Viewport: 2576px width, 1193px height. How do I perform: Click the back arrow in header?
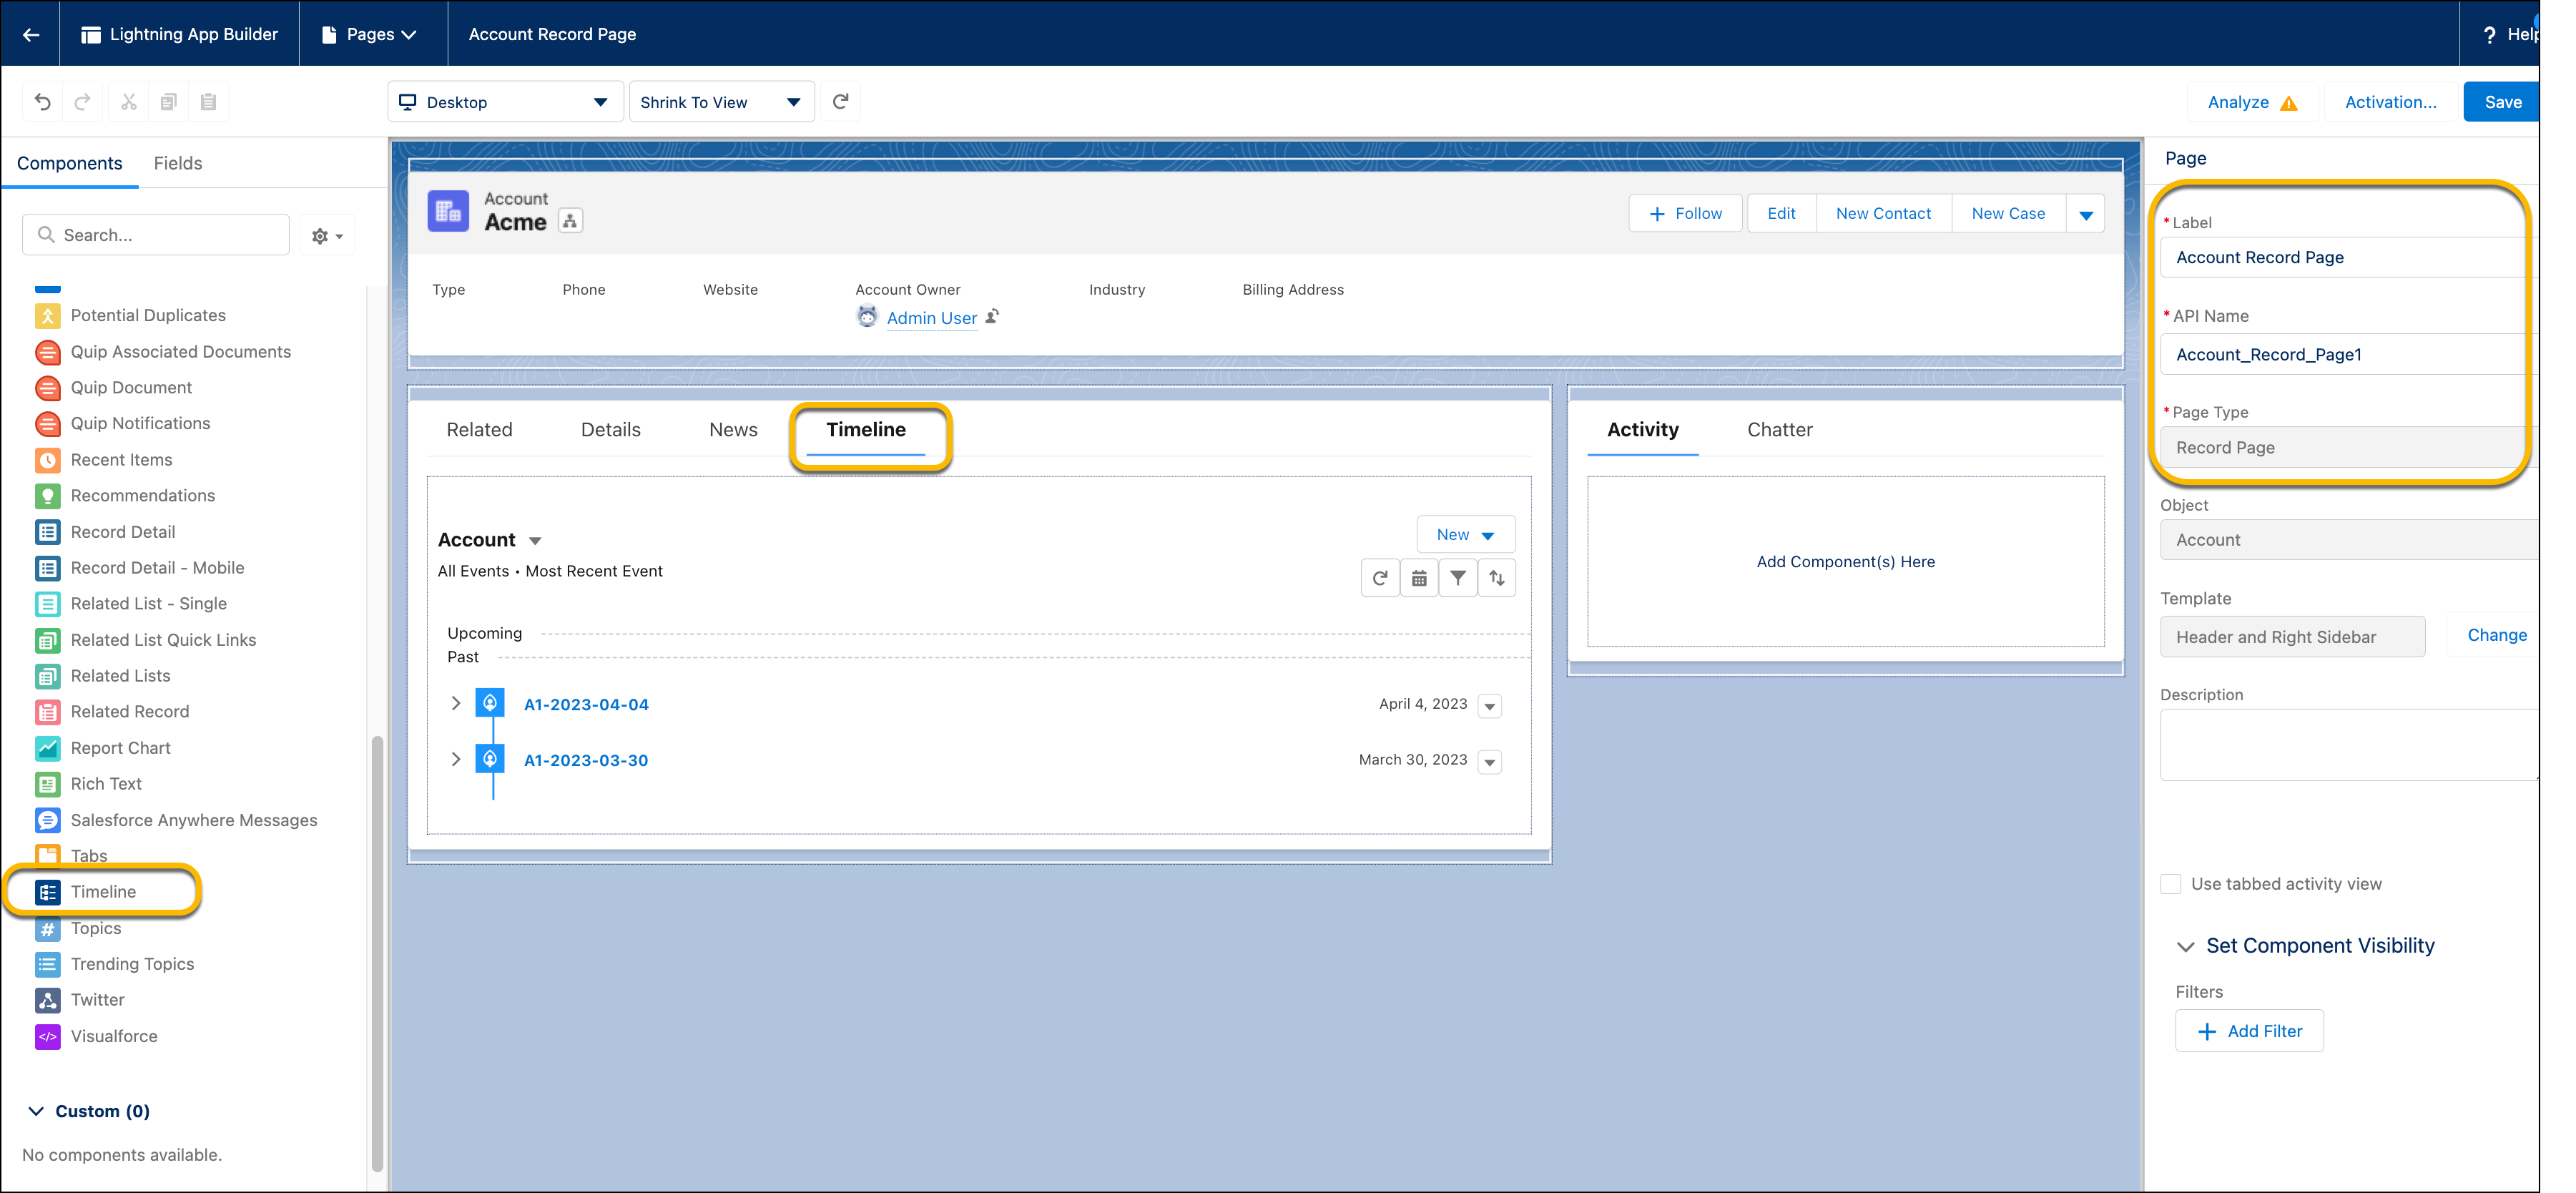31,34
